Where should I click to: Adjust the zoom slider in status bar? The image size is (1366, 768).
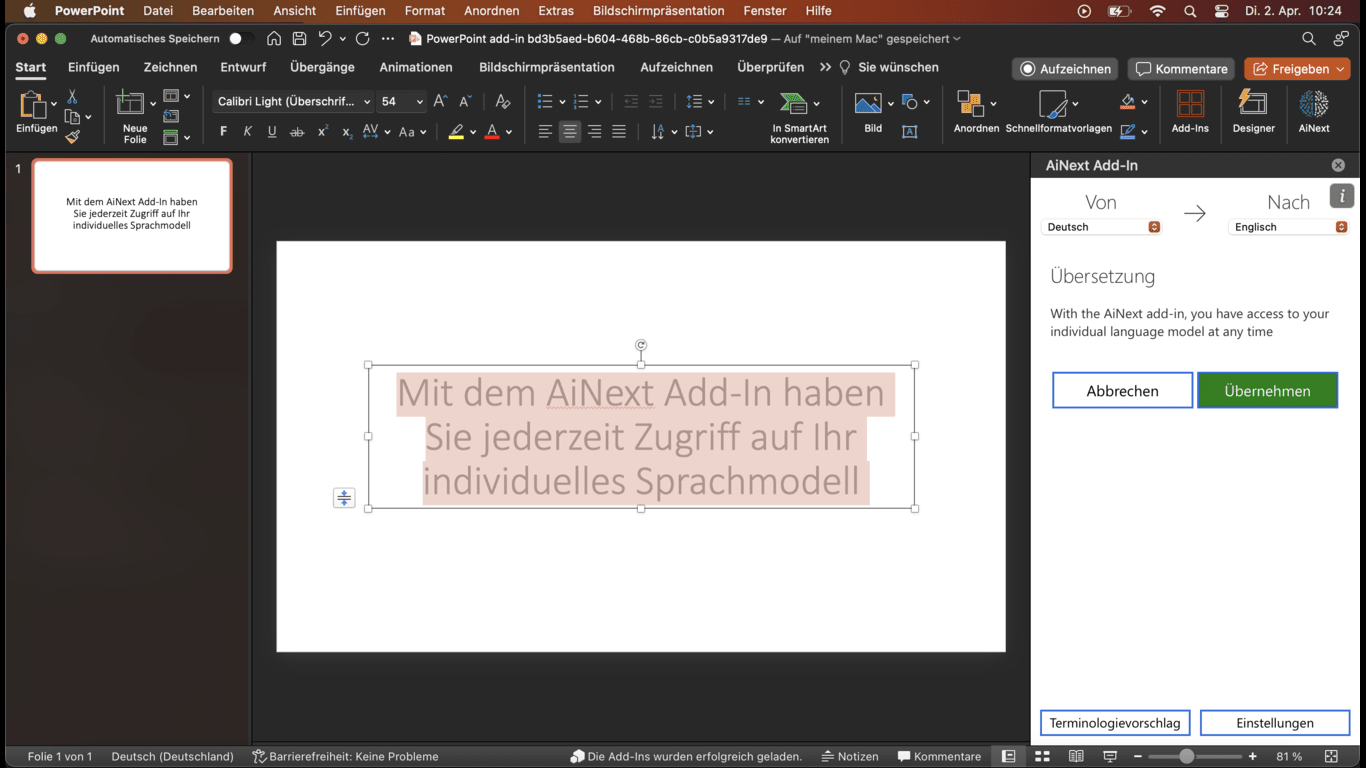click(x=1186, y=757)
